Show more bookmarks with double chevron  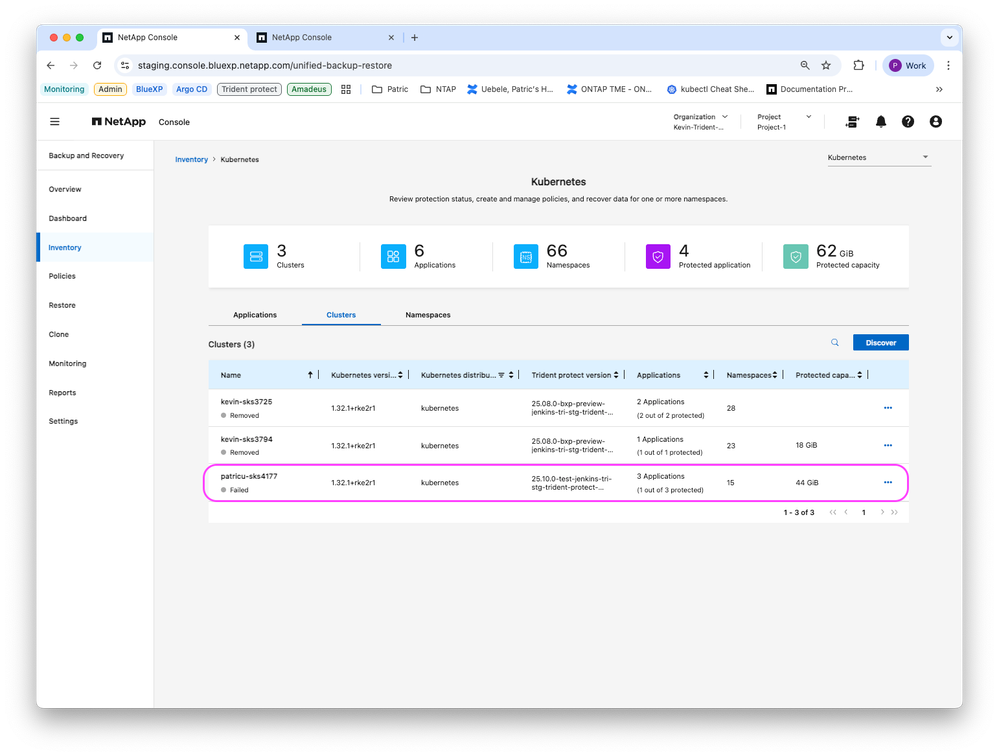[x=939, y=89]
